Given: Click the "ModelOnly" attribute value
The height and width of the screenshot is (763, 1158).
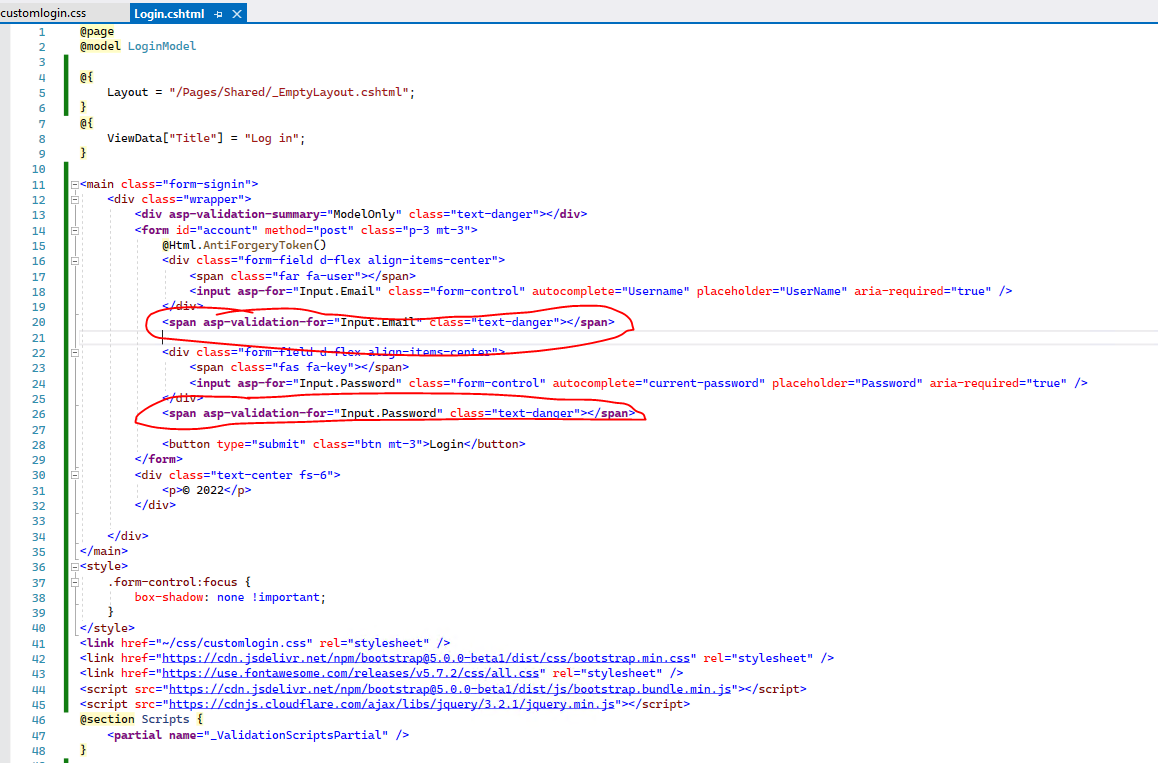Looking at the screenshot, I should 364,214.
